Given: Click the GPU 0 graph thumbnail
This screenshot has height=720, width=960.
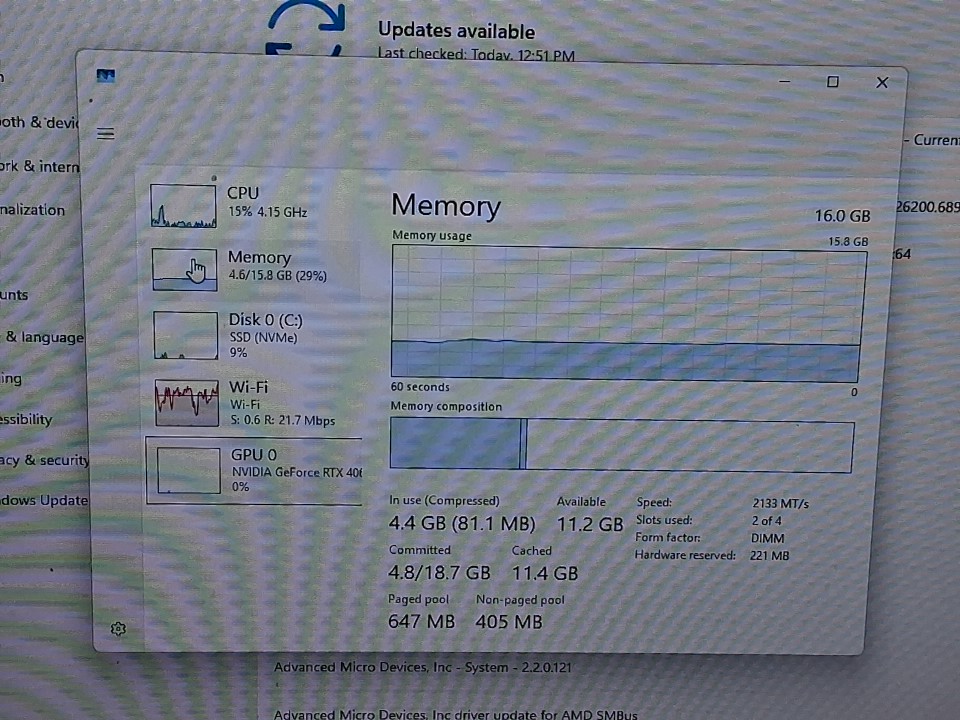Looking at the screenshot, I should pos(188,470).
